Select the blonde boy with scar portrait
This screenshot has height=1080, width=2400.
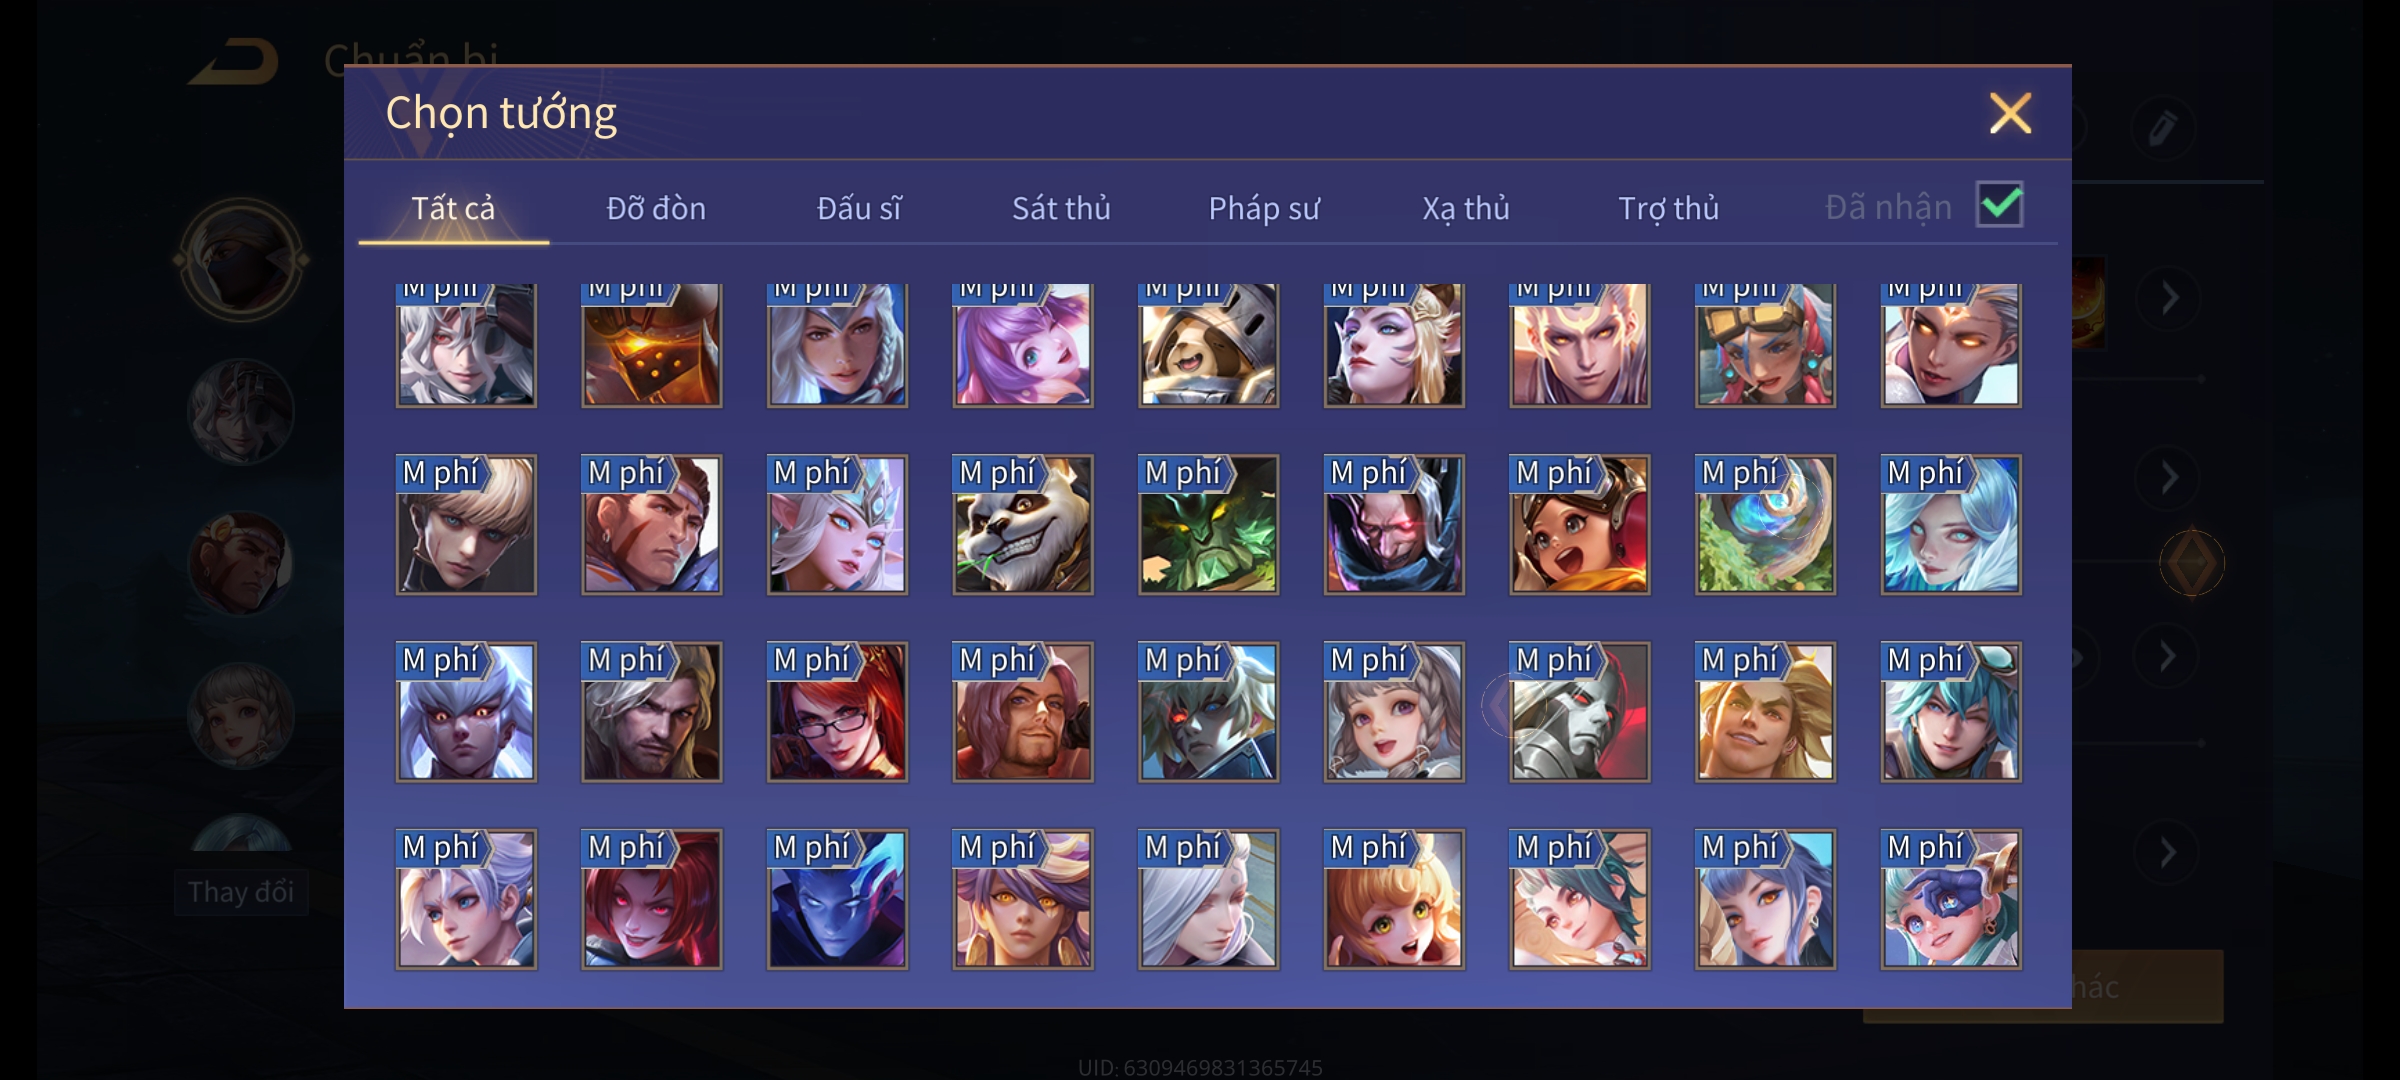(x=466, y=525)
